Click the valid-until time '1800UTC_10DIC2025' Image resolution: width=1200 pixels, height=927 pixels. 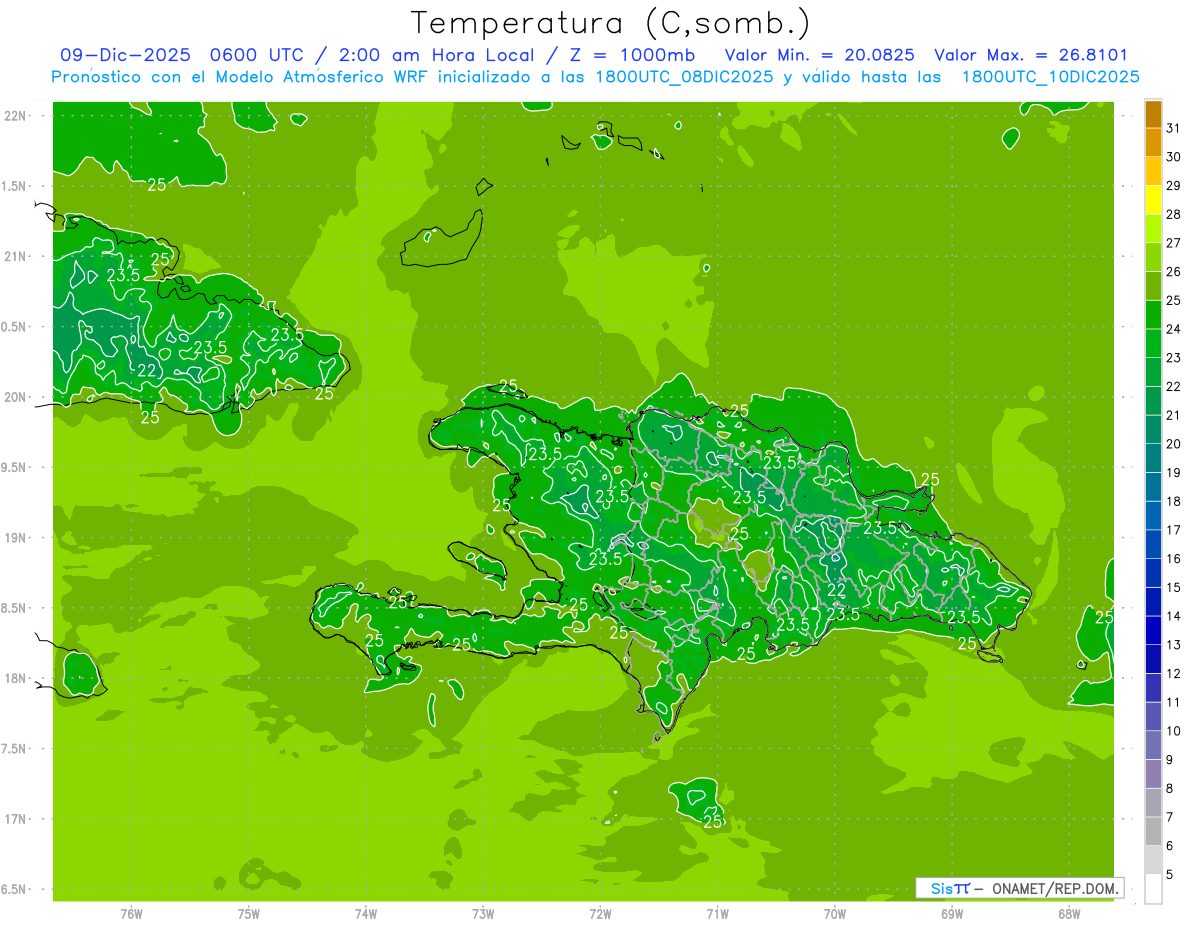click(x=1050, y=77)
